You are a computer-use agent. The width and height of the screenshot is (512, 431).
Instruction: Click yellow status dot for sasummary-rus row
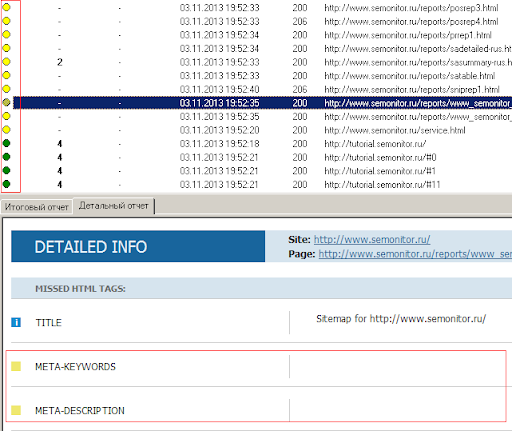pos(6,62)
